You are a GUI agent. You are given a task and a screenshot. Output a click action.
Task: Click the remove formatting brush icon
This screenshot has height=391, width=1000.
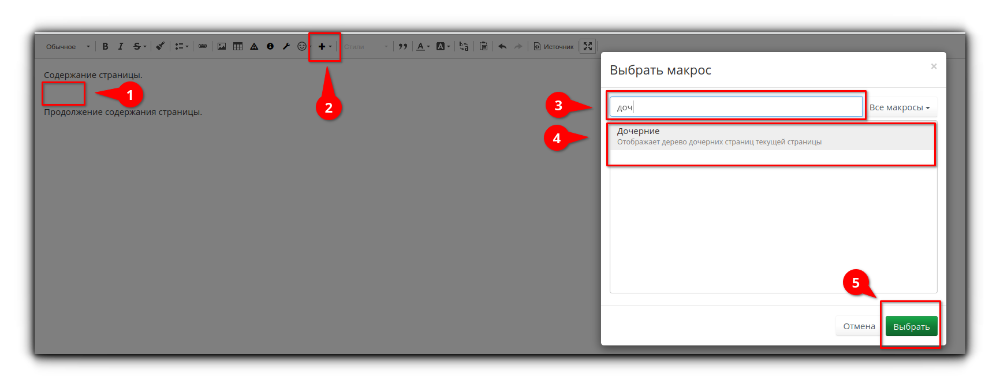click(x=160, y=47)
